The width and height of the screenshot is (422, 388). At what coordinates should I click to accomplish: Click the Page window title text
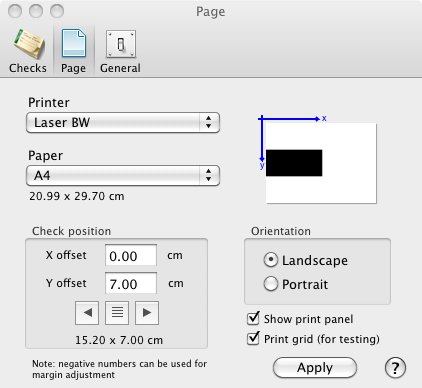[x=211, y=12]
